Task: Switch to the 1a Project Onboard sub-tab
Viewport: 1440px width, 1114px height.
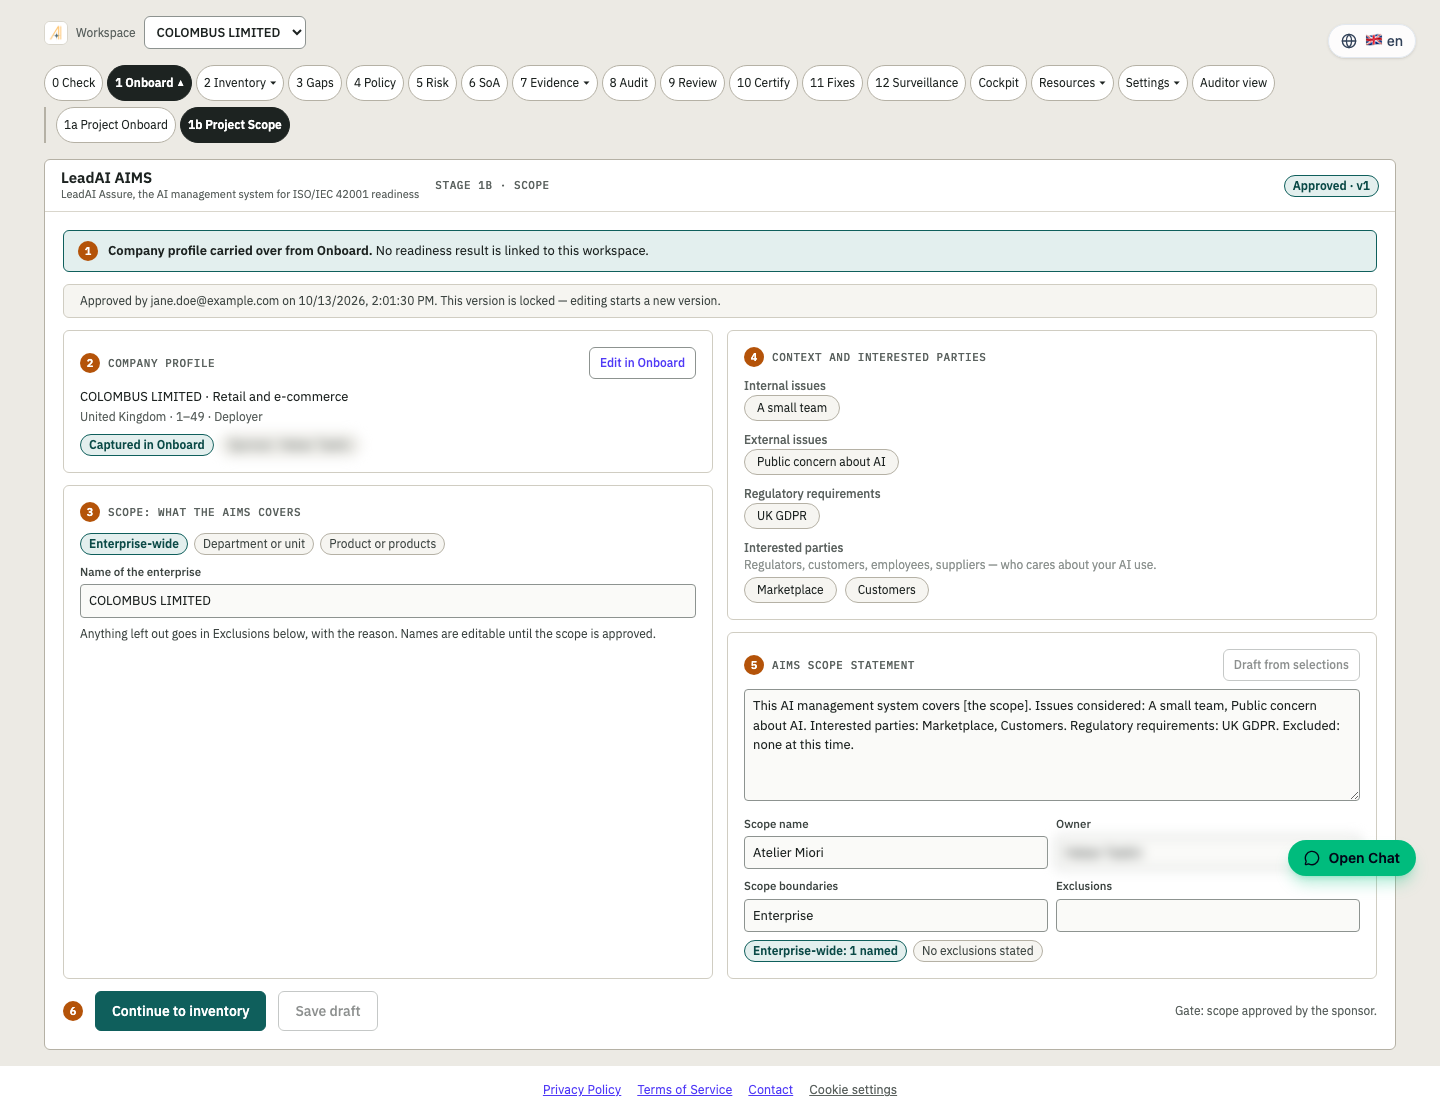Action: [116, 125]
